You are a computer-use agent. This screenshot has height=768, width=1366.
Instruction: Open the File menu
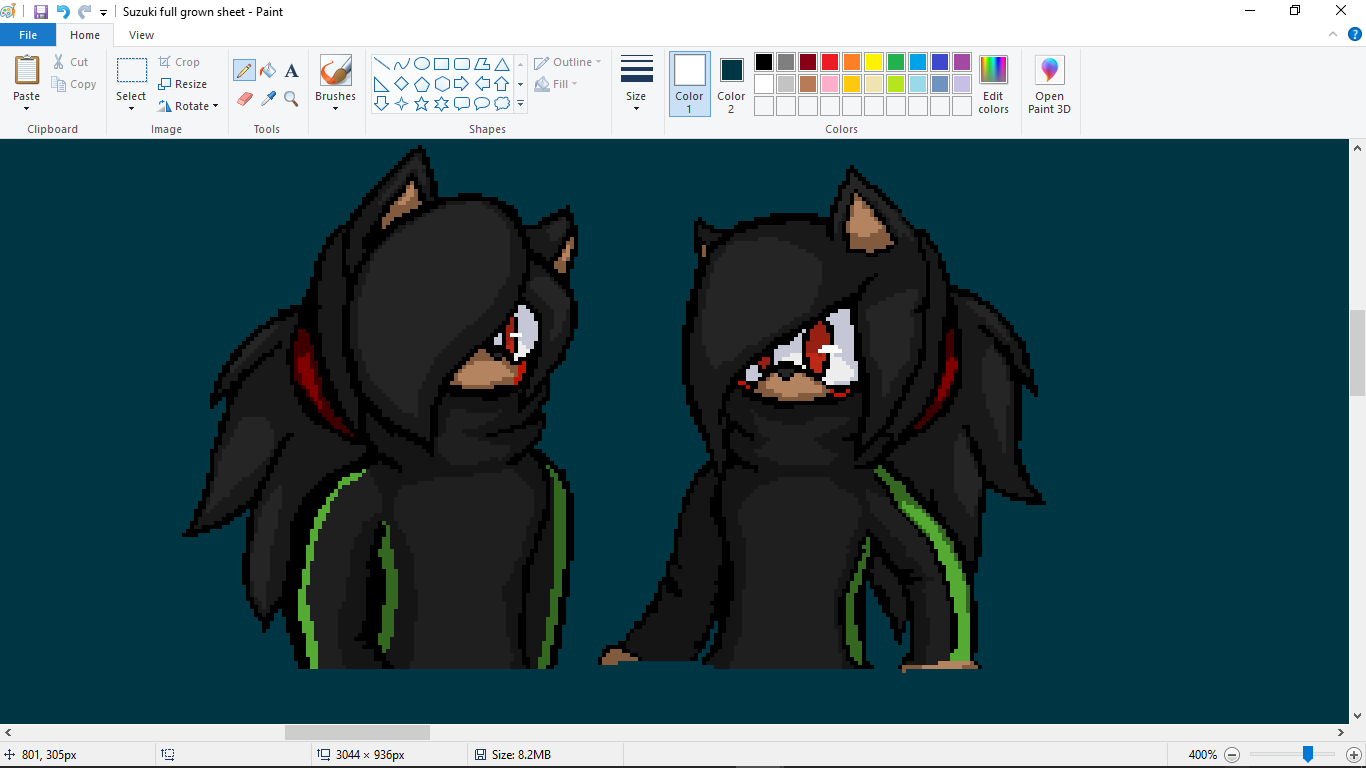tap(28, 35)
